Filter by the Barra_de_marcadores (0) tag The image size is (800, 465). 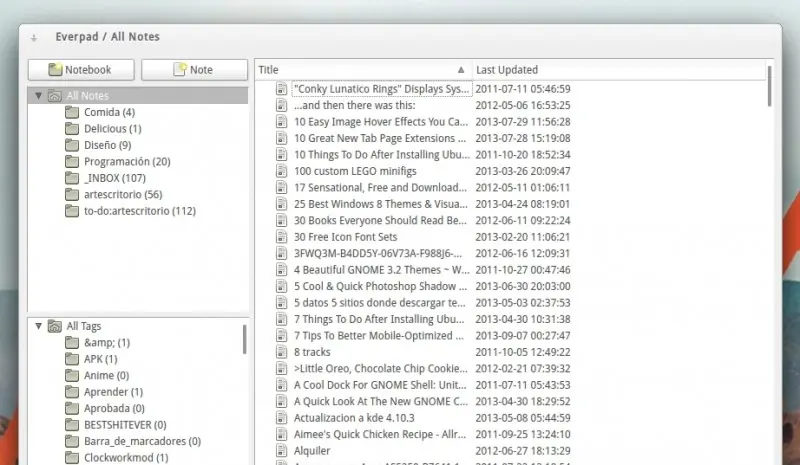pyautogui.click(x=142, y=441)
